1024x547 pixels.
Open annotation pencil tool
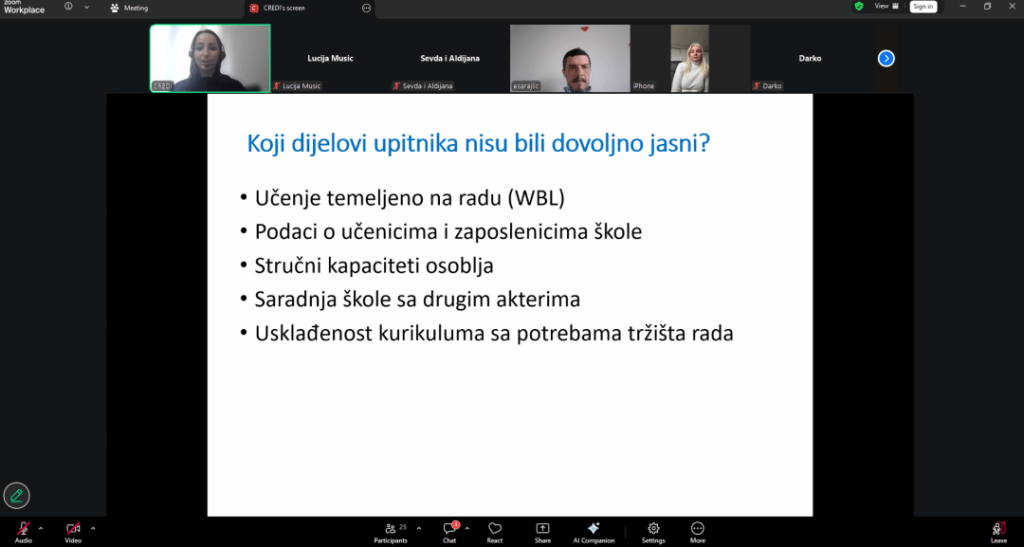click(x=16, y=495)
